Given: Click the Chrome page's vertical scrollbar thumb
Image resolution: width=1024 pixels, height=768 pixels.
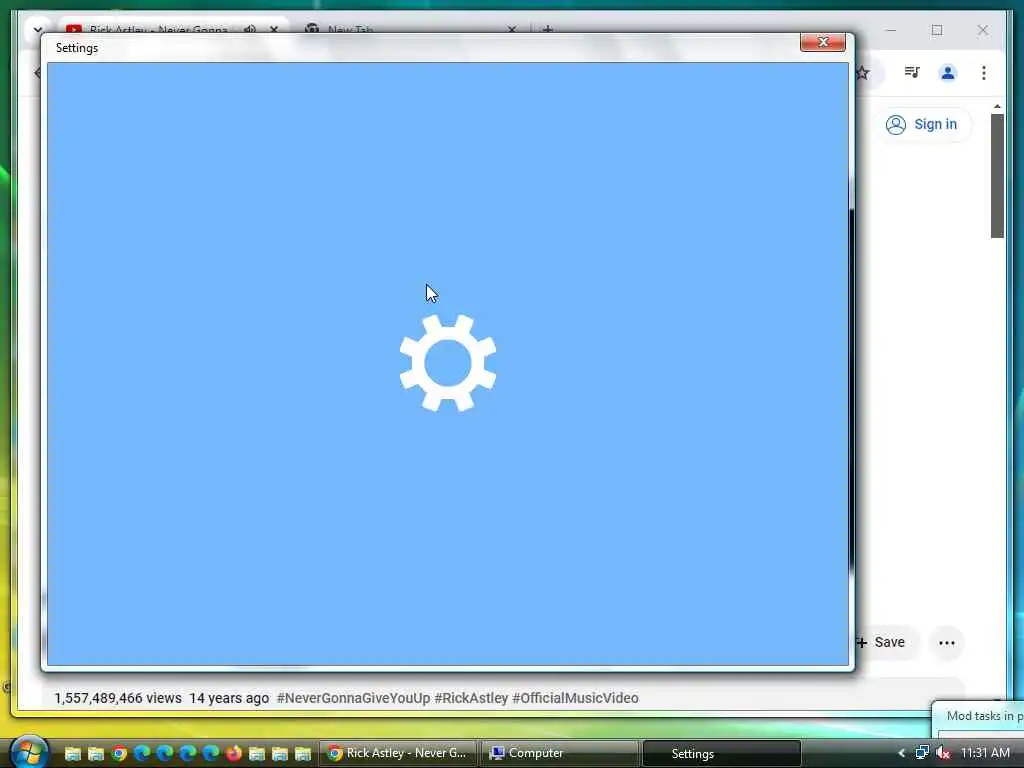Looking at the screenshot, I should [997, 176].
